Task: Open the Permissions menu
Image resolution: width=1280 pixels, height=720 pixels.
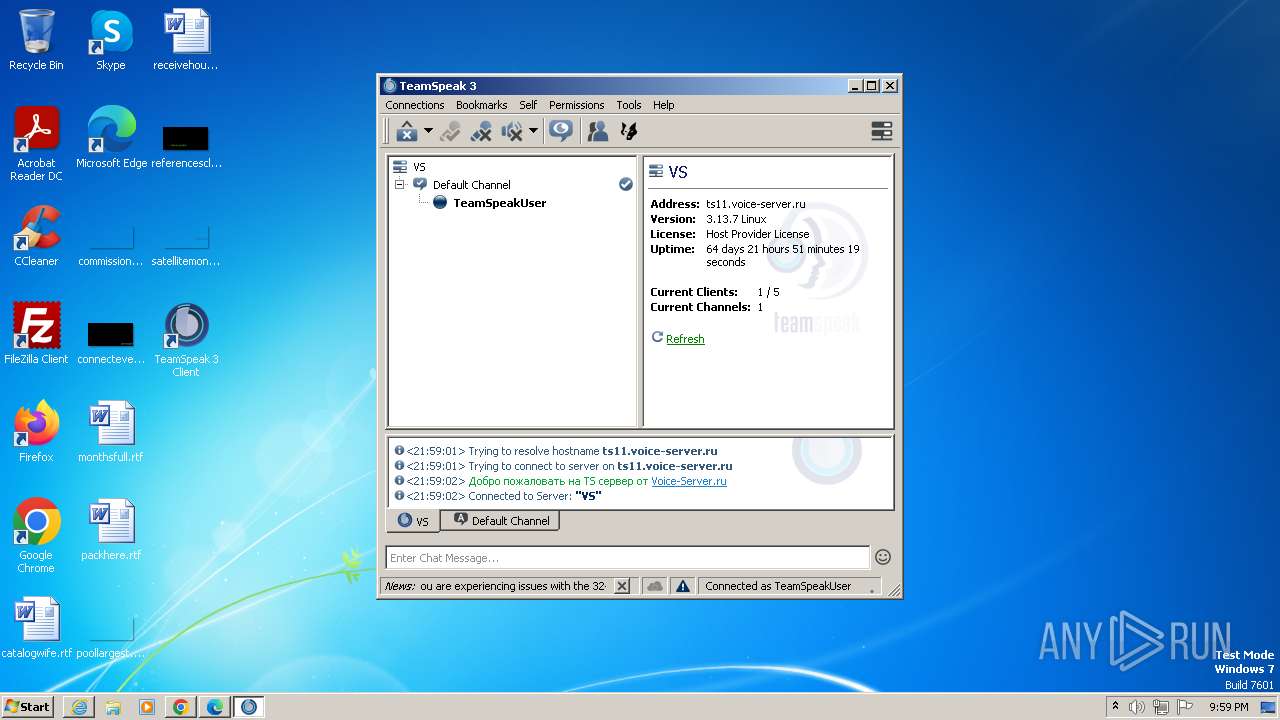Action: 576,105
